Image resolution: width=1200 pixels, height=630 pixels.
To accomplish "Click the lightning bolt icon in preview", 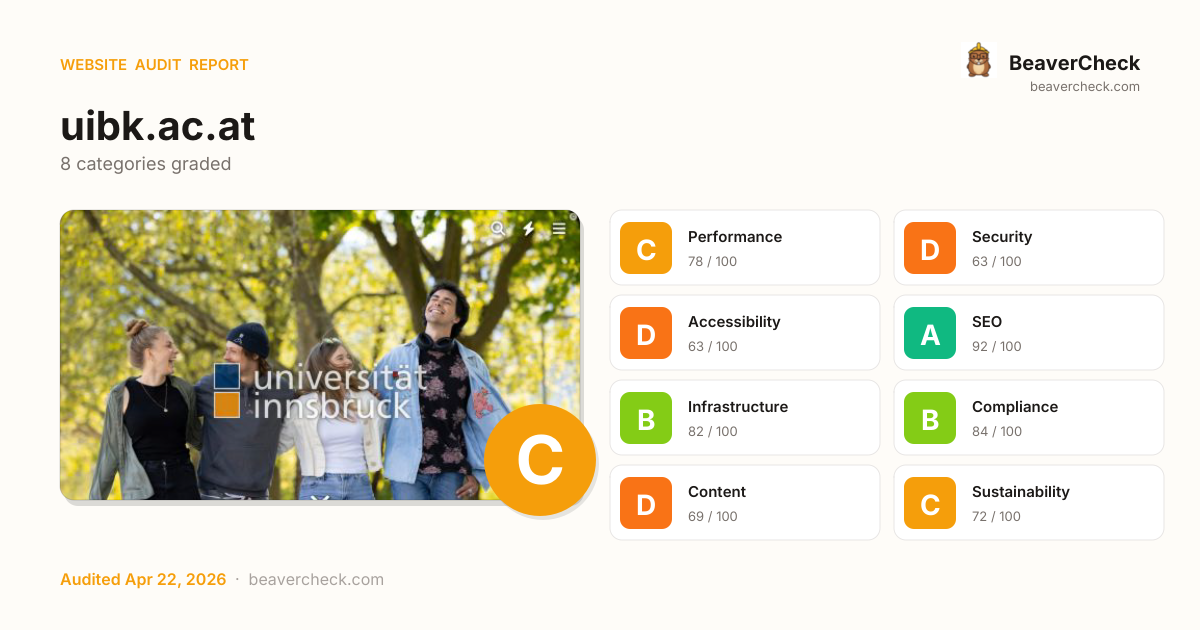I will pos(529,229).
